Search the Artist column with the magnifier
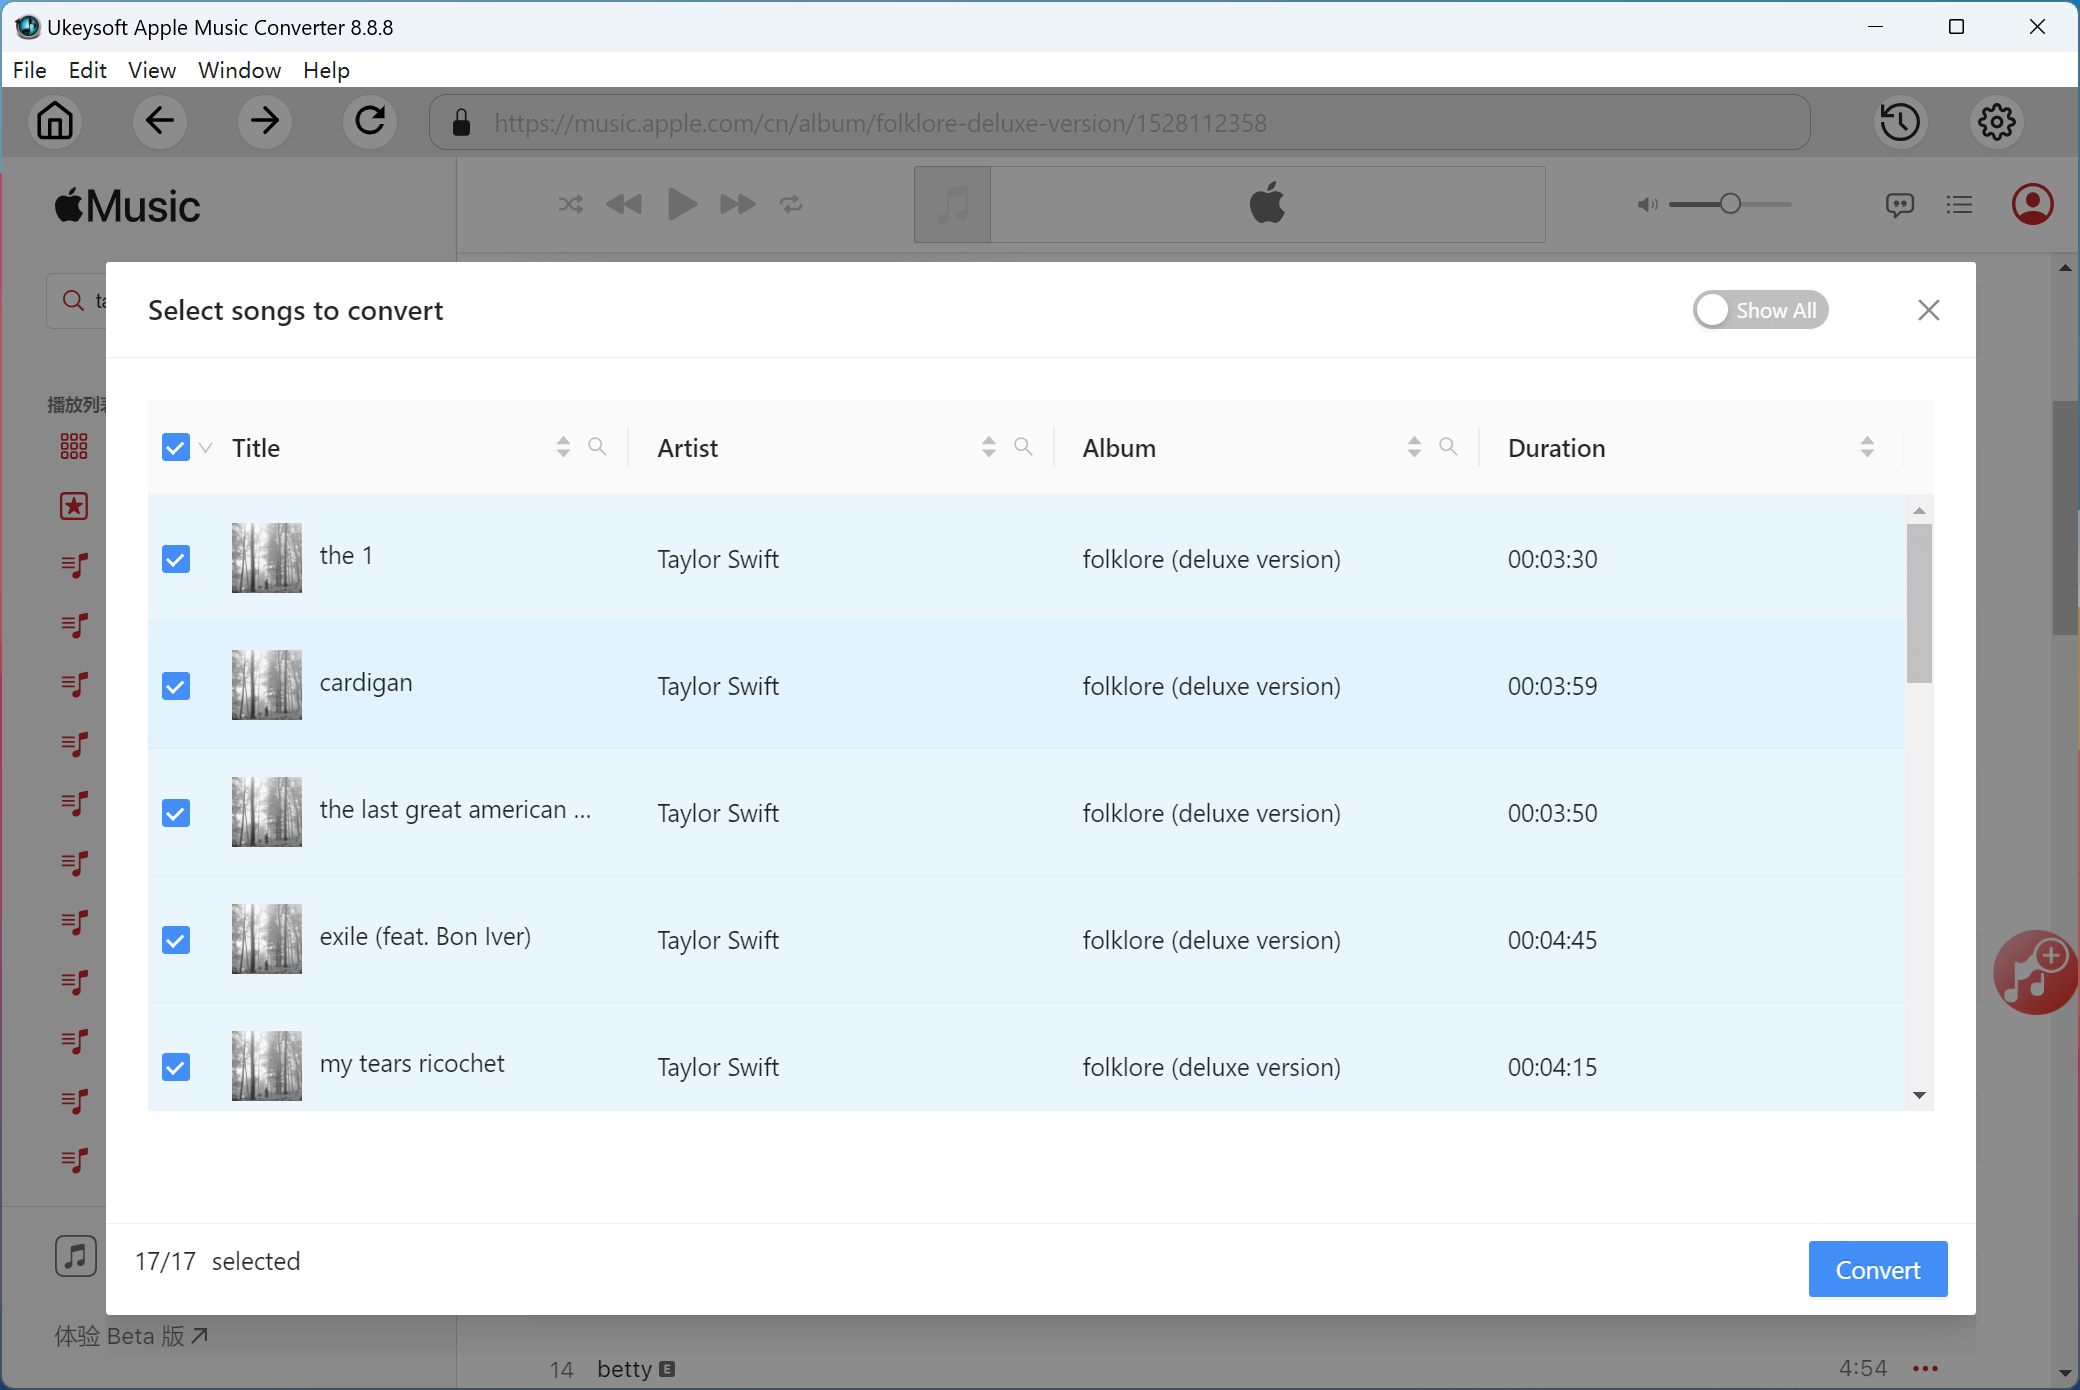Screen dimensions: 2080x1390 tap(1023, 447)
